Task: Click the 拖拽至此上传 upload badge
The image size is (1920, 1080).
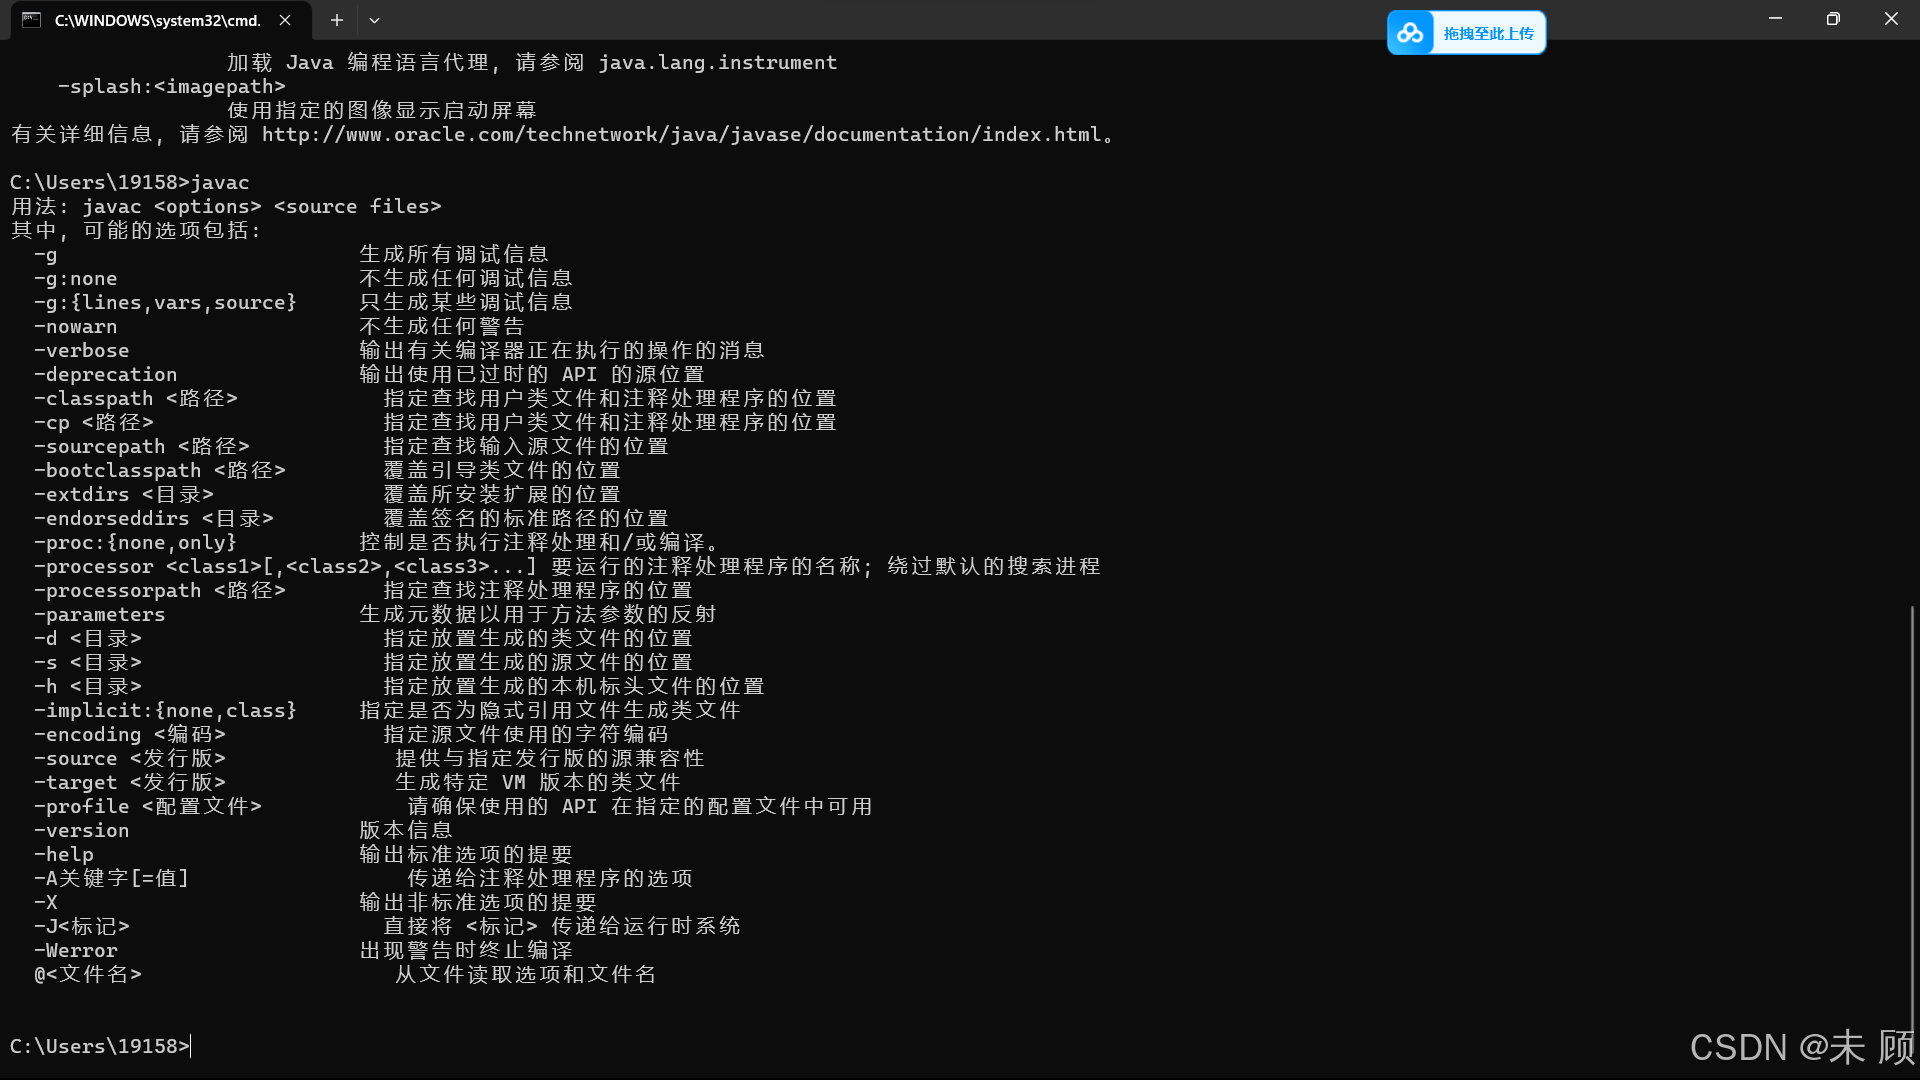Action: tap(1490, 33)
